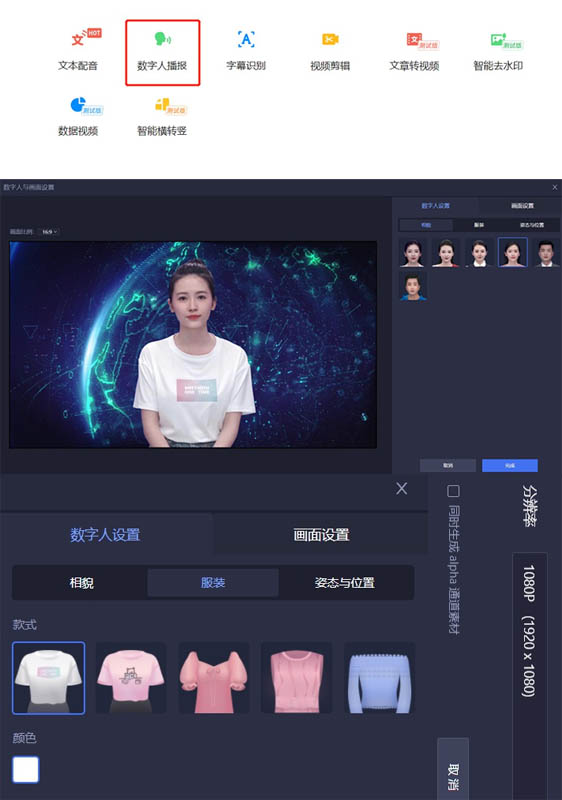Open the 文本配音 text dubbing tool
Screen dimensions: 562x800
(x=78, y=51)
